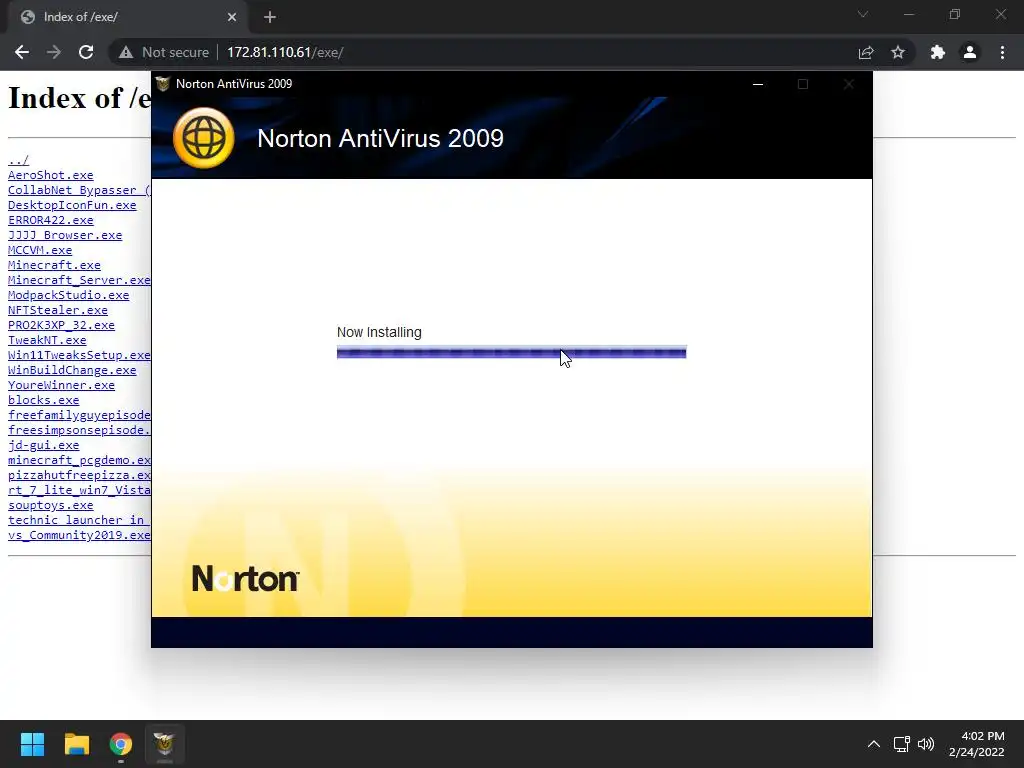1024x768 pixels.
Task: Show hidden system tray icons
Action: pos(874,744)
